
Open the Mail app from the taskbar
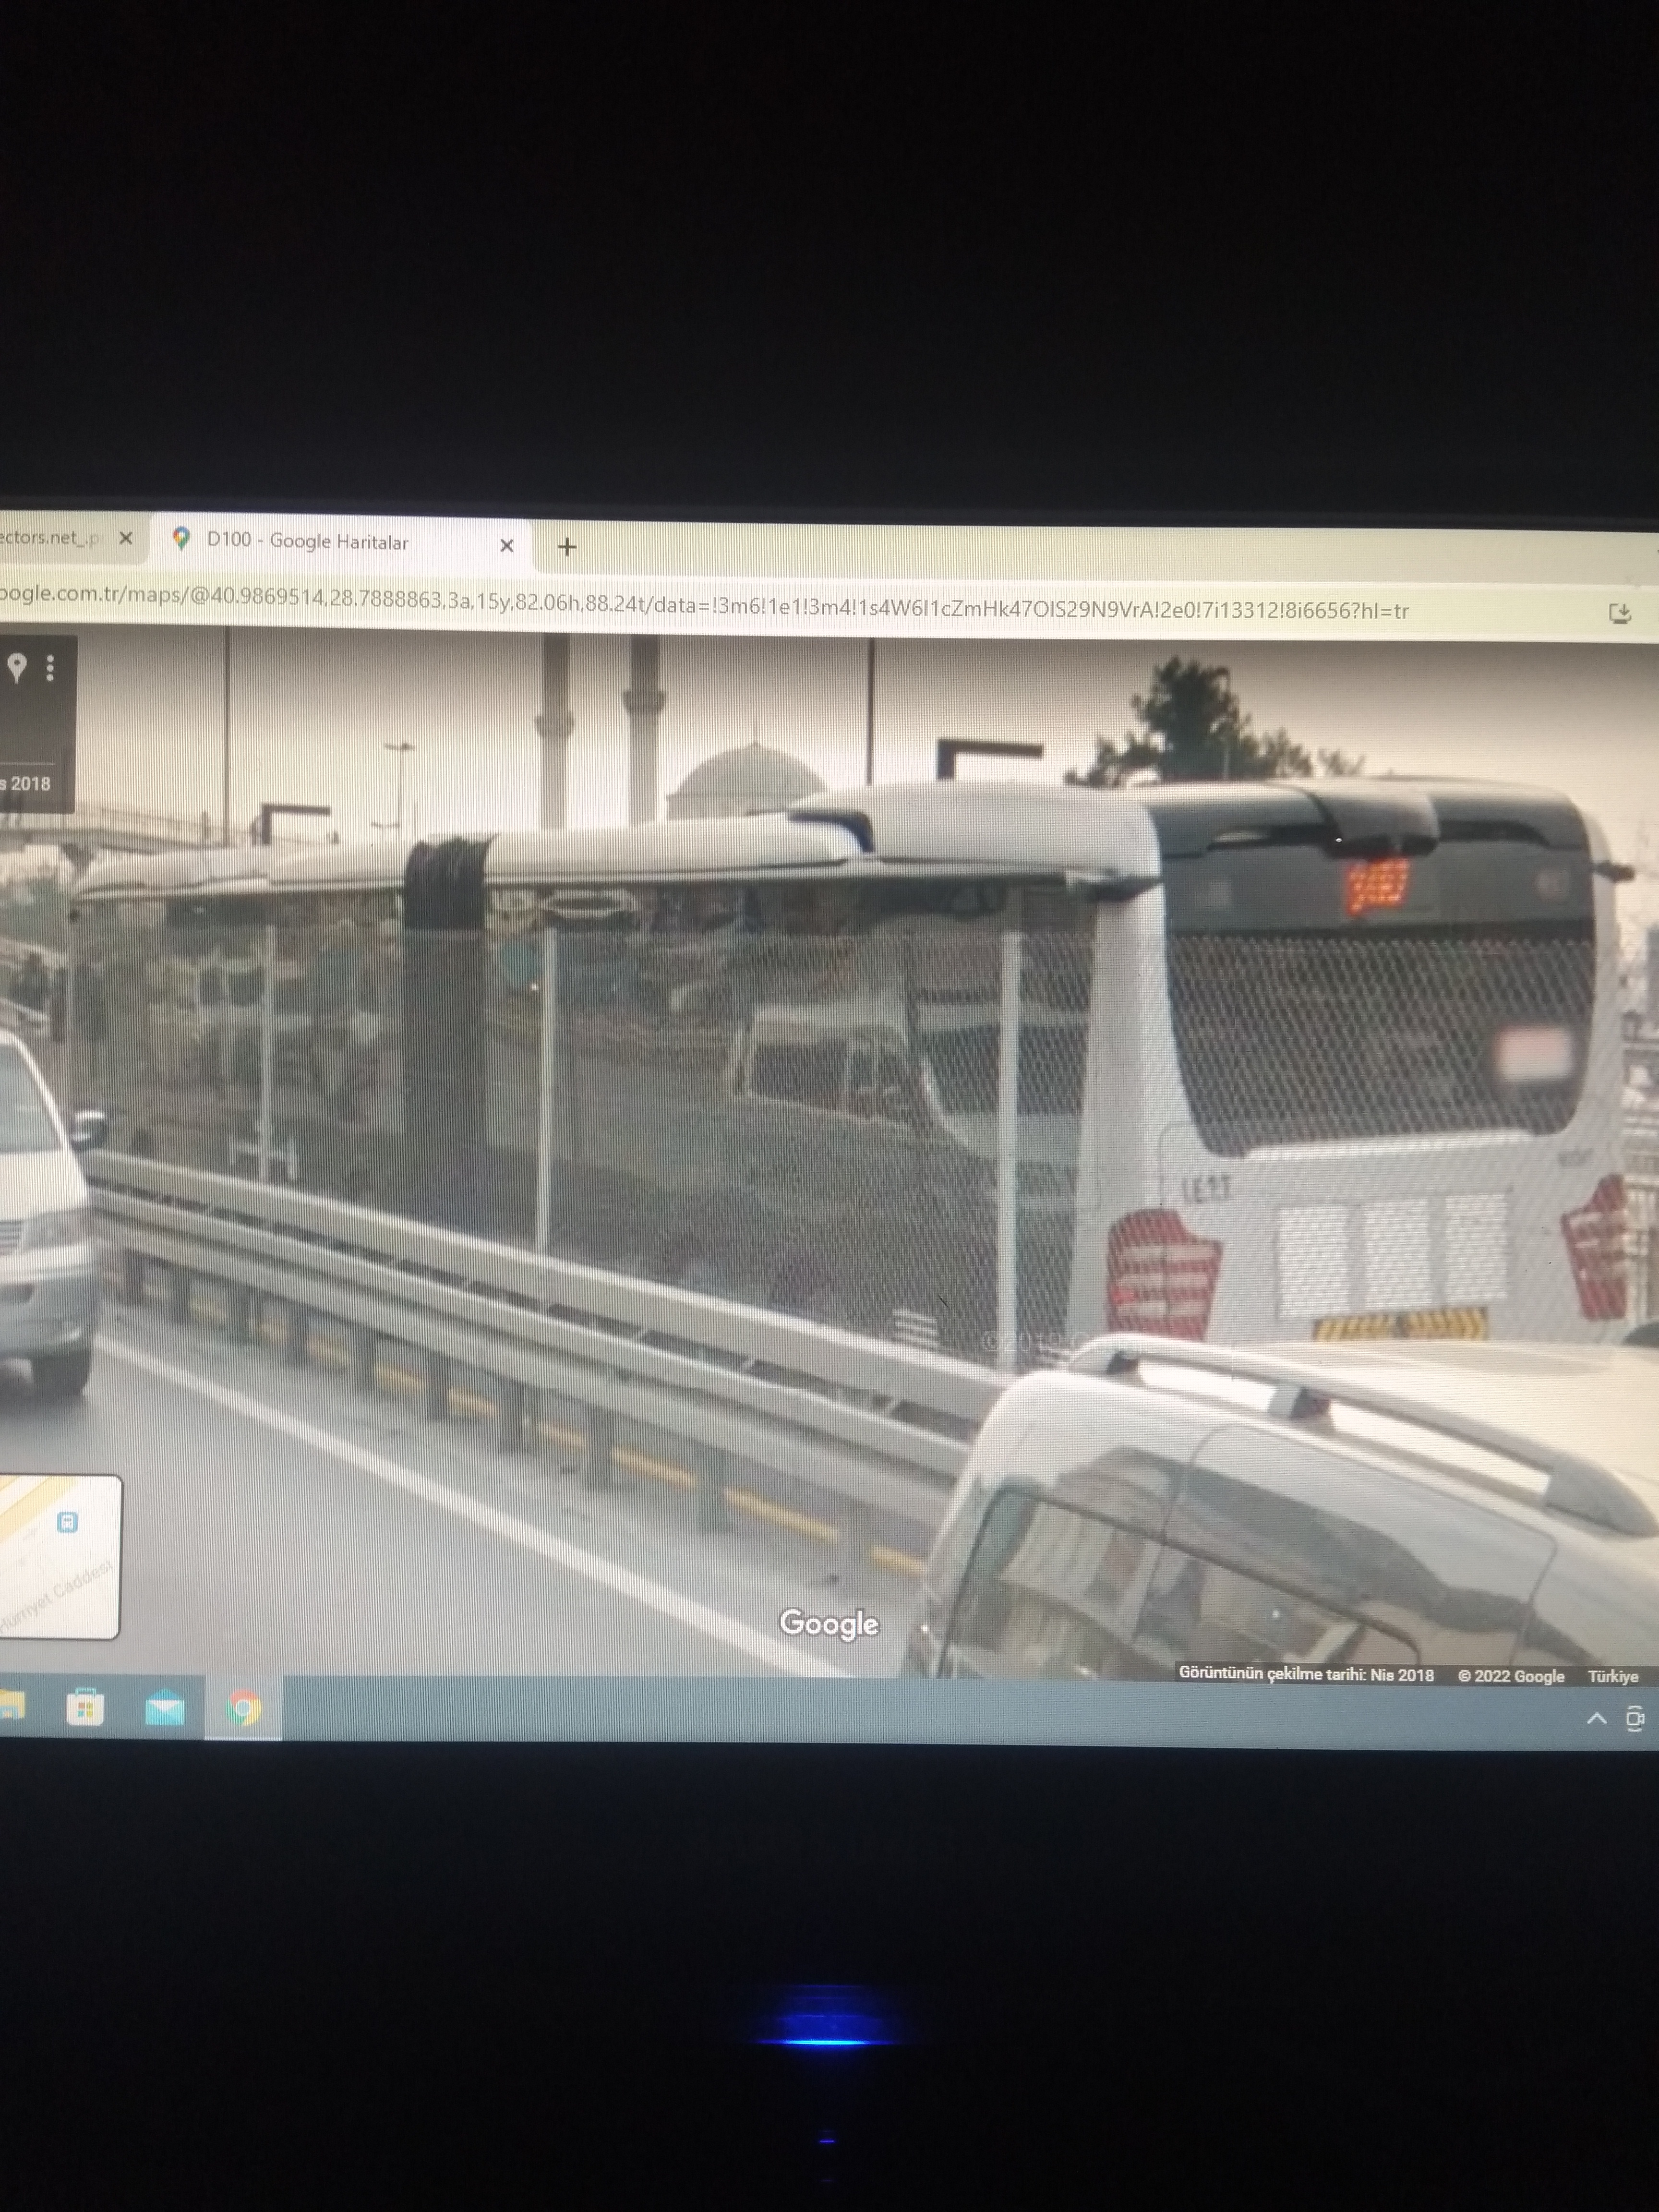click(164, 1708)
